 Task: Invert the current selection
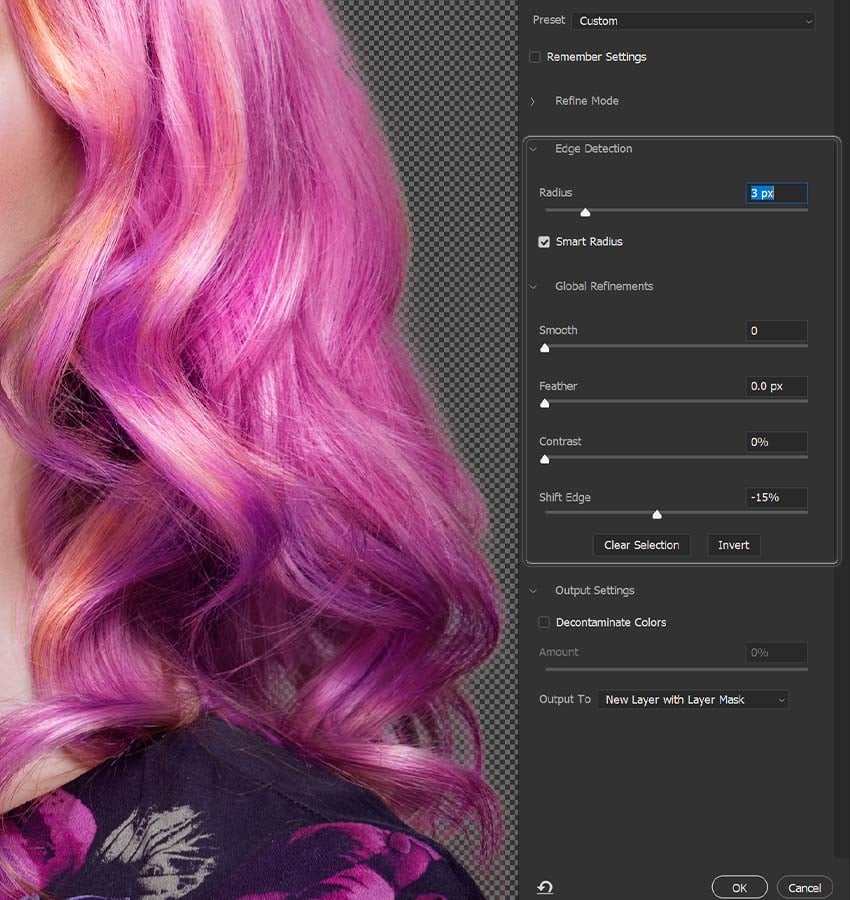point(733,545)
